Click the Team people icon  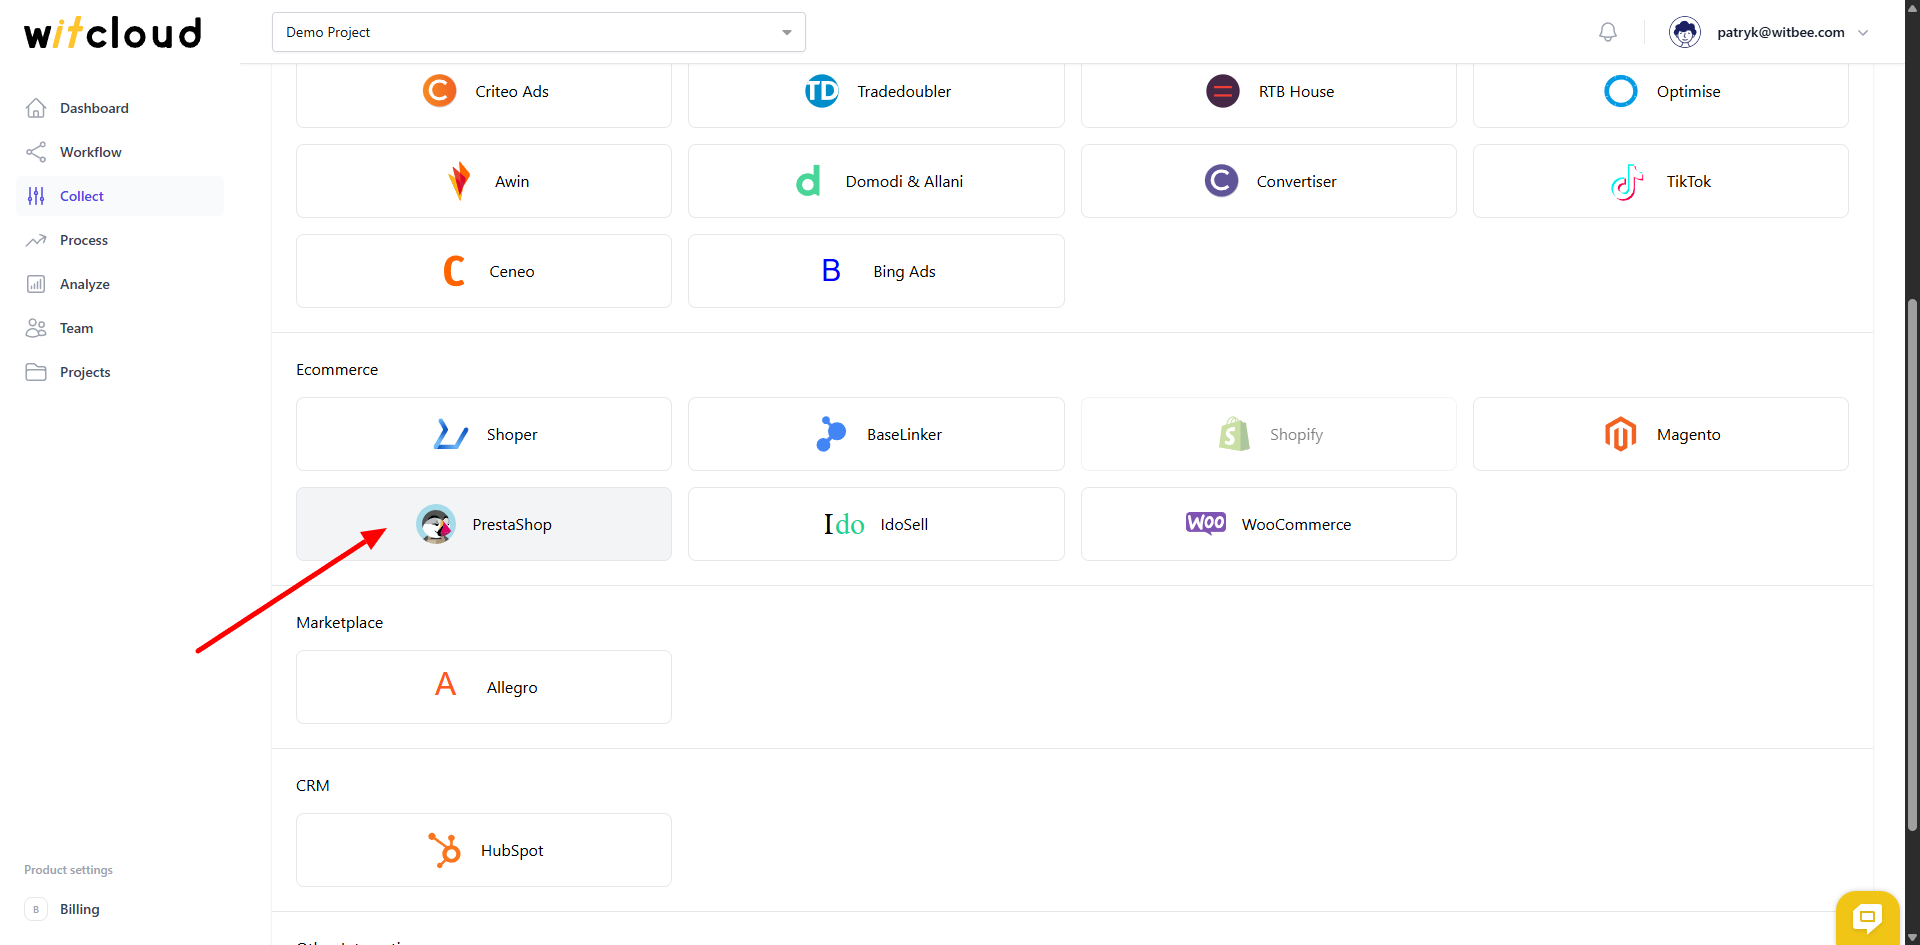point(36,328)
